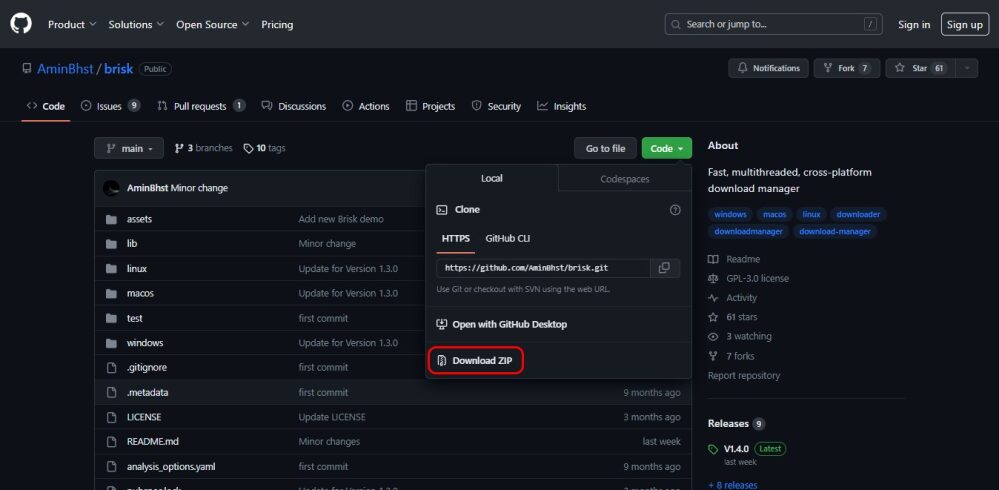Click the Sign up button

pos(965,24)
